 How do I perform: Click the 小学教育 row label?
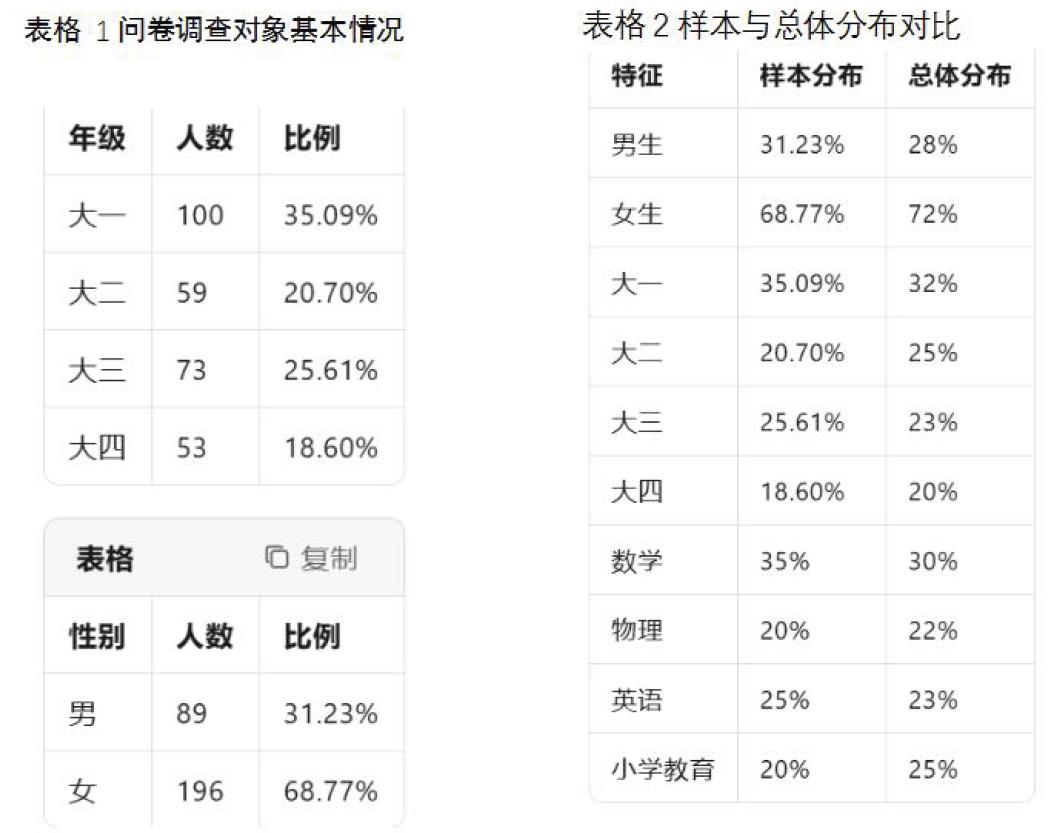pyautogui.click(x=663, y=769)
